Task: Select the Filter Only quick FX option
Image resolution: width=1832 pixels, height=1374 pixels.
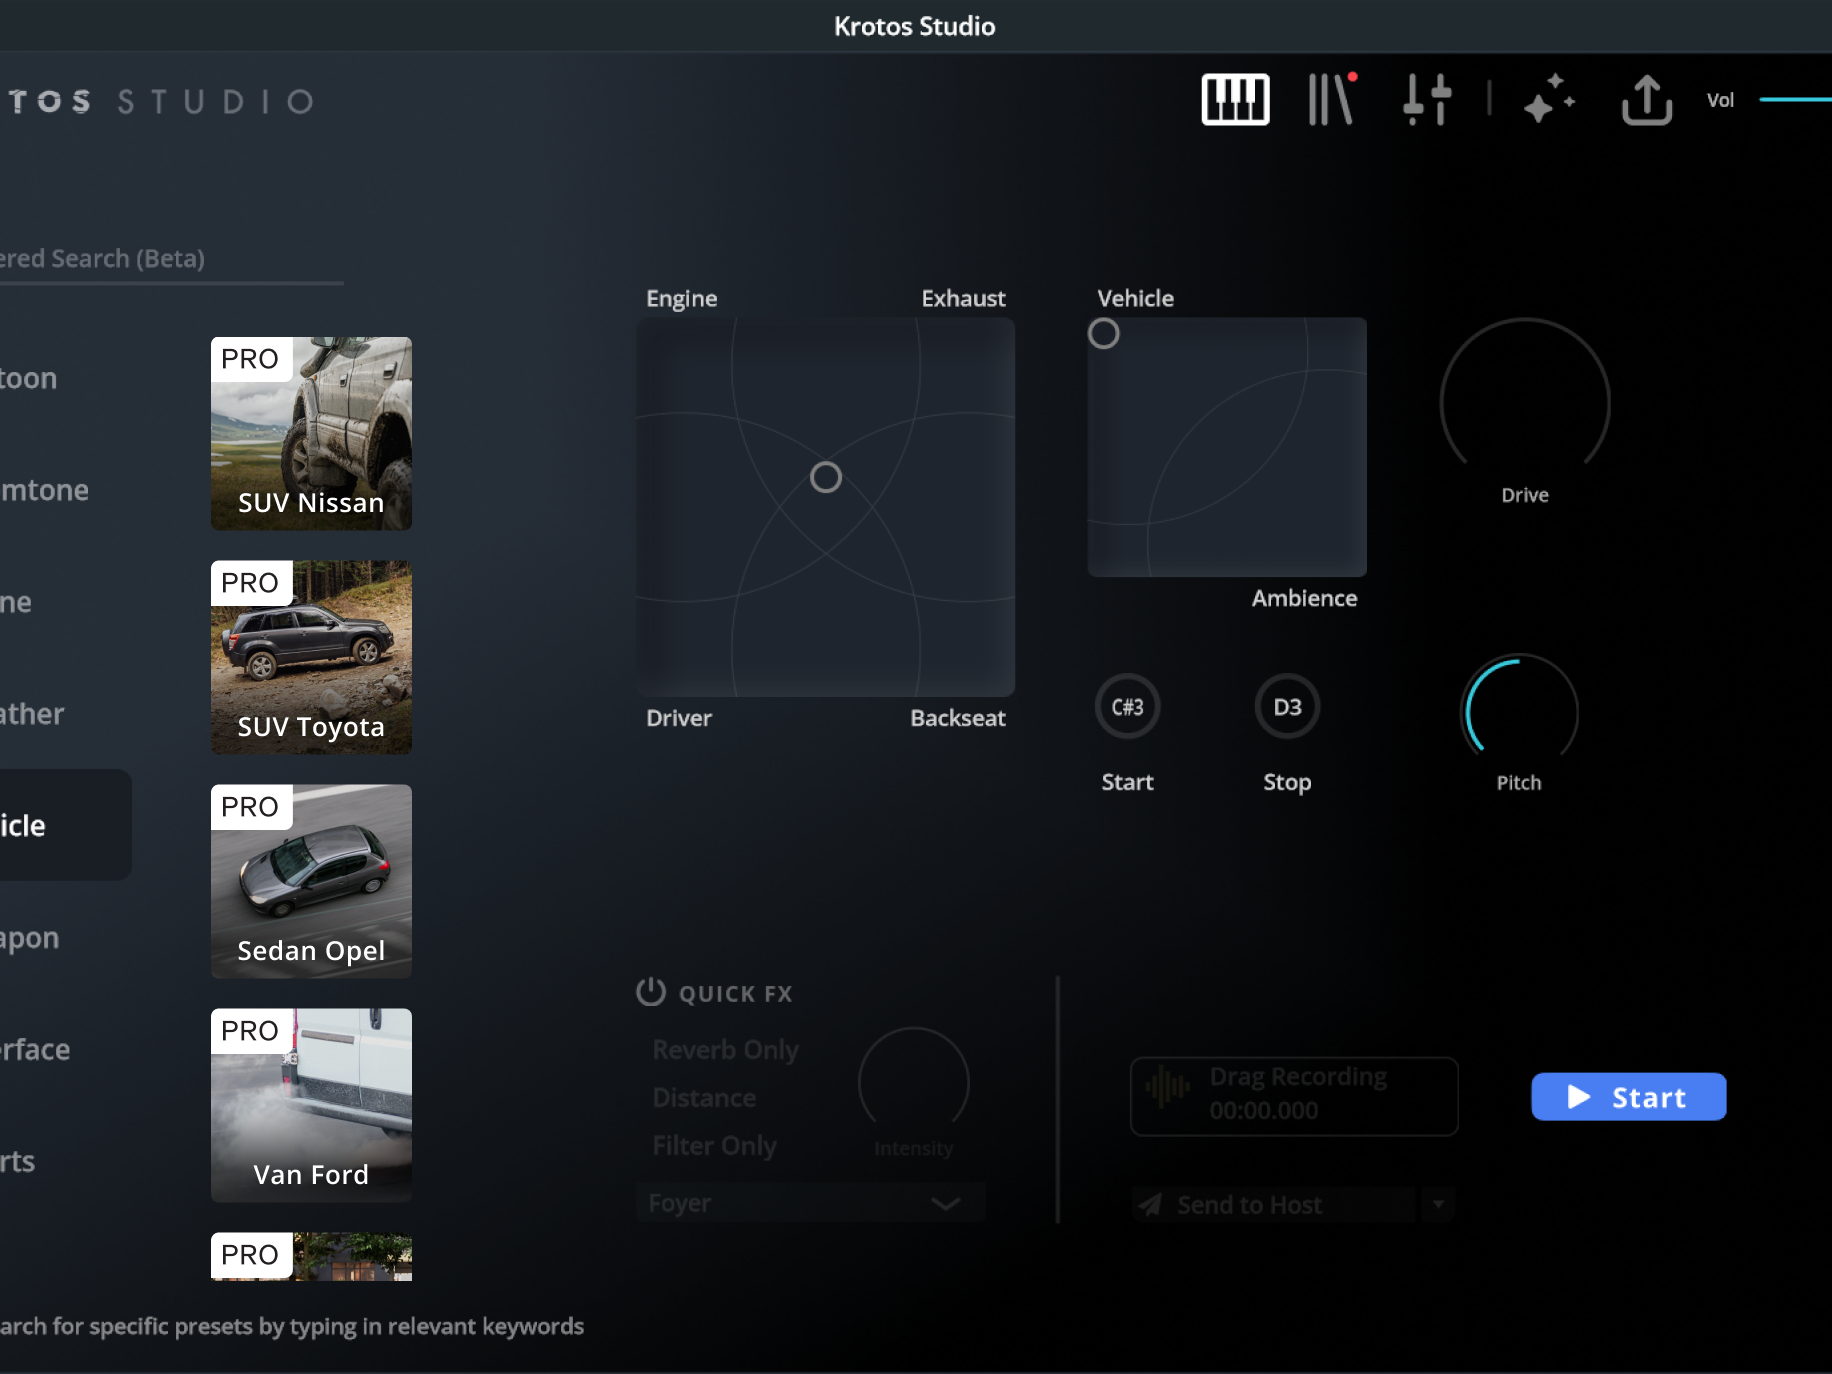Action: 714,1145
